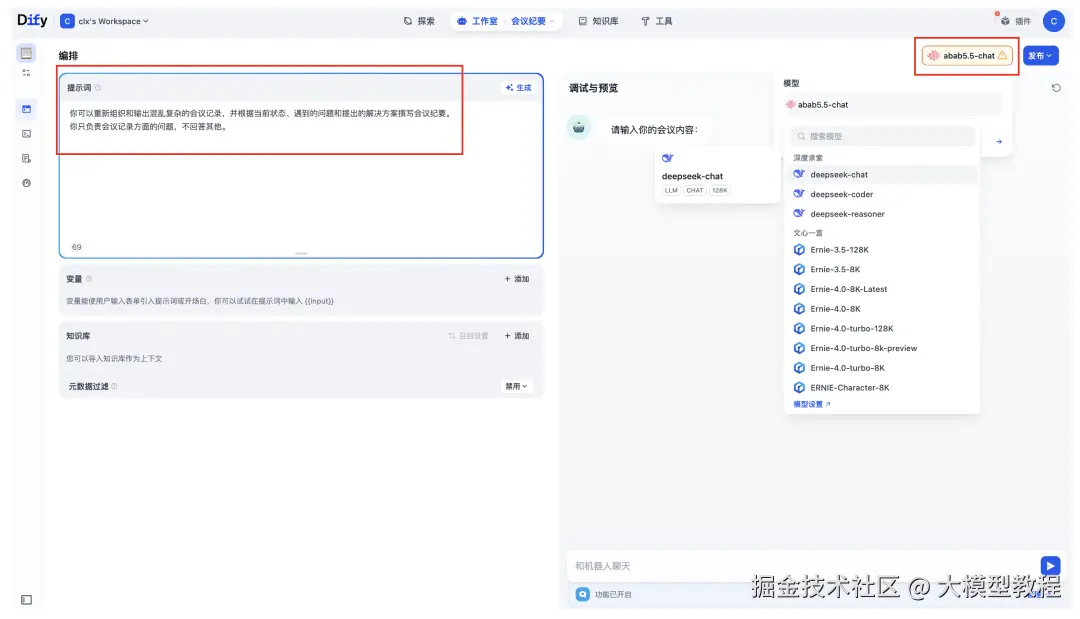Viewport: 1080px width, 619px height.
Task: Choose the Ernie-3.5-8K model
Action: pos(882,269)
